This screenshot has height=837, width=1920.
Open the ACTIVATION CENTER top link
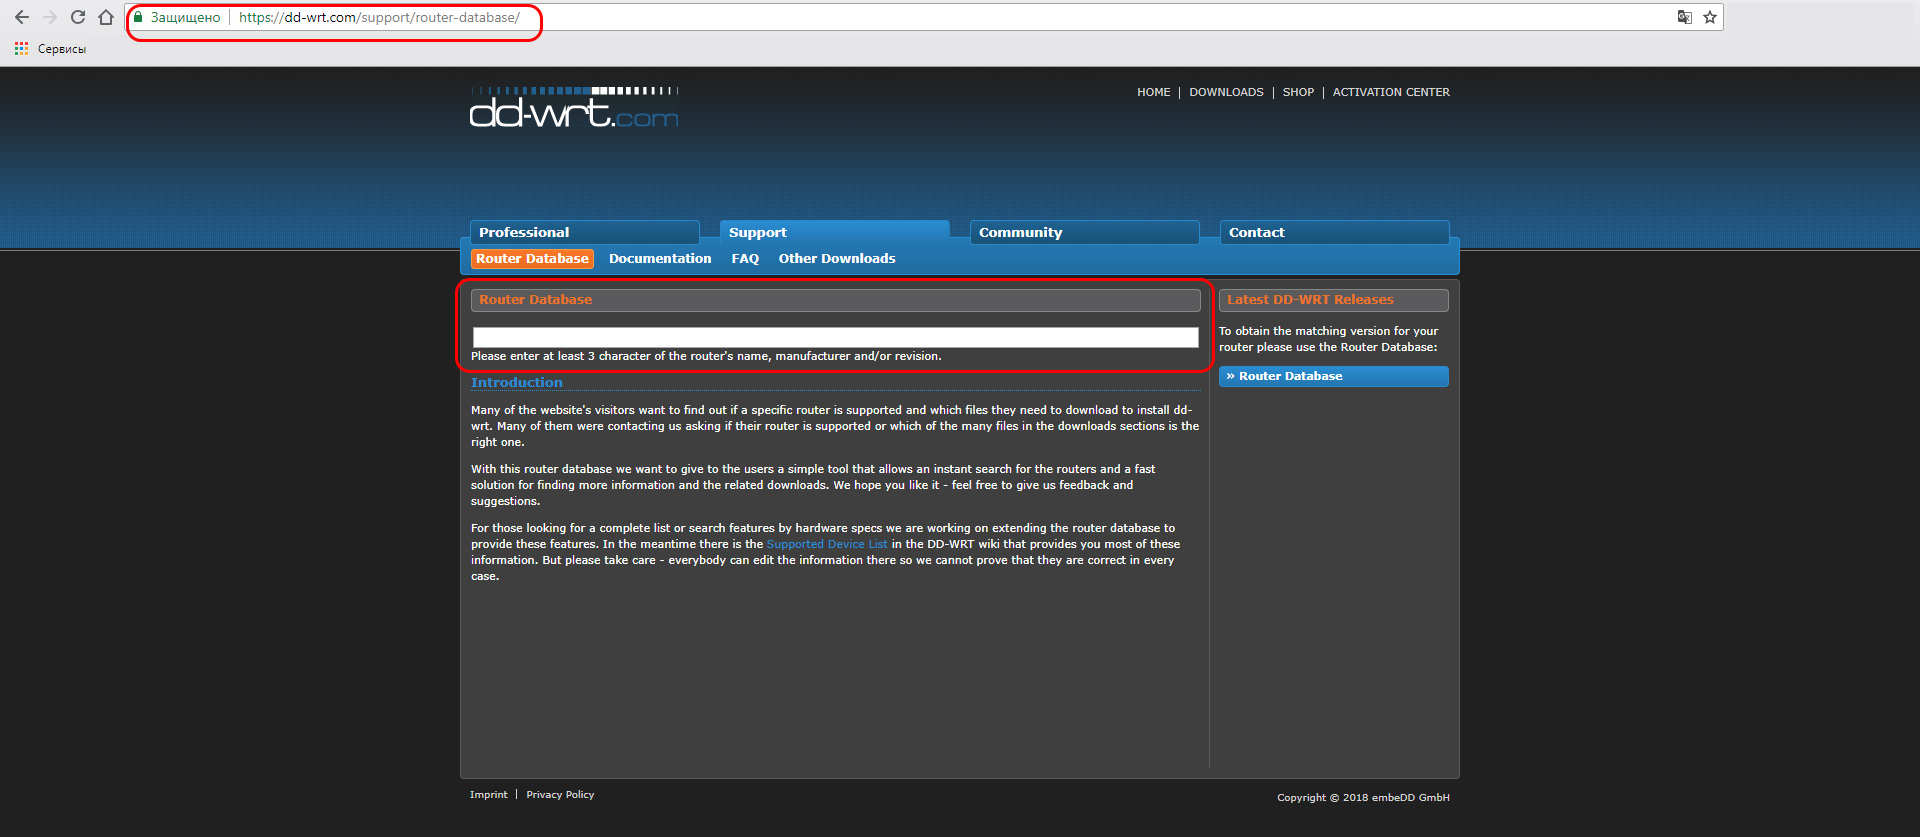click(x=1391, y=92)
